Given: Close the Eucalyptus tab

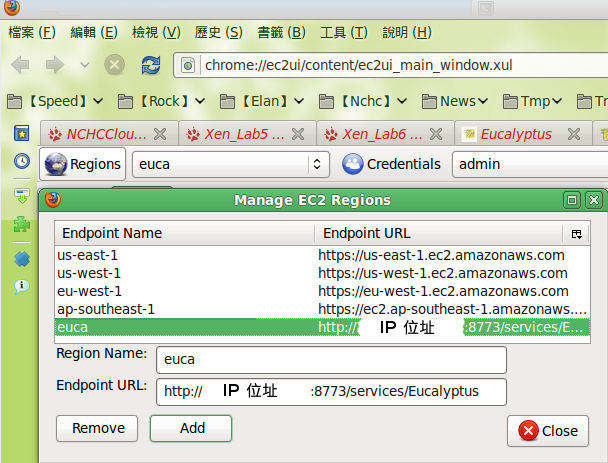Looking at the screenshot, I should [574, 134].
